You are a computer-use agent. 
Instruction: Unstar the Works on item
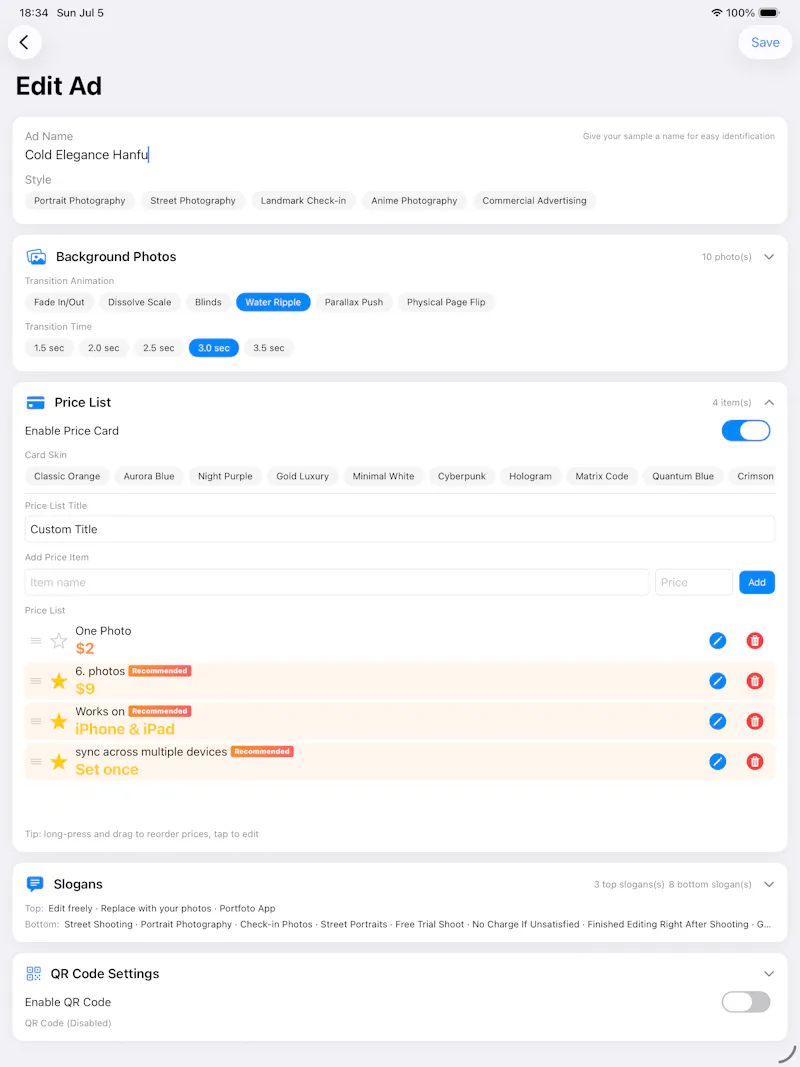[59, 721]
